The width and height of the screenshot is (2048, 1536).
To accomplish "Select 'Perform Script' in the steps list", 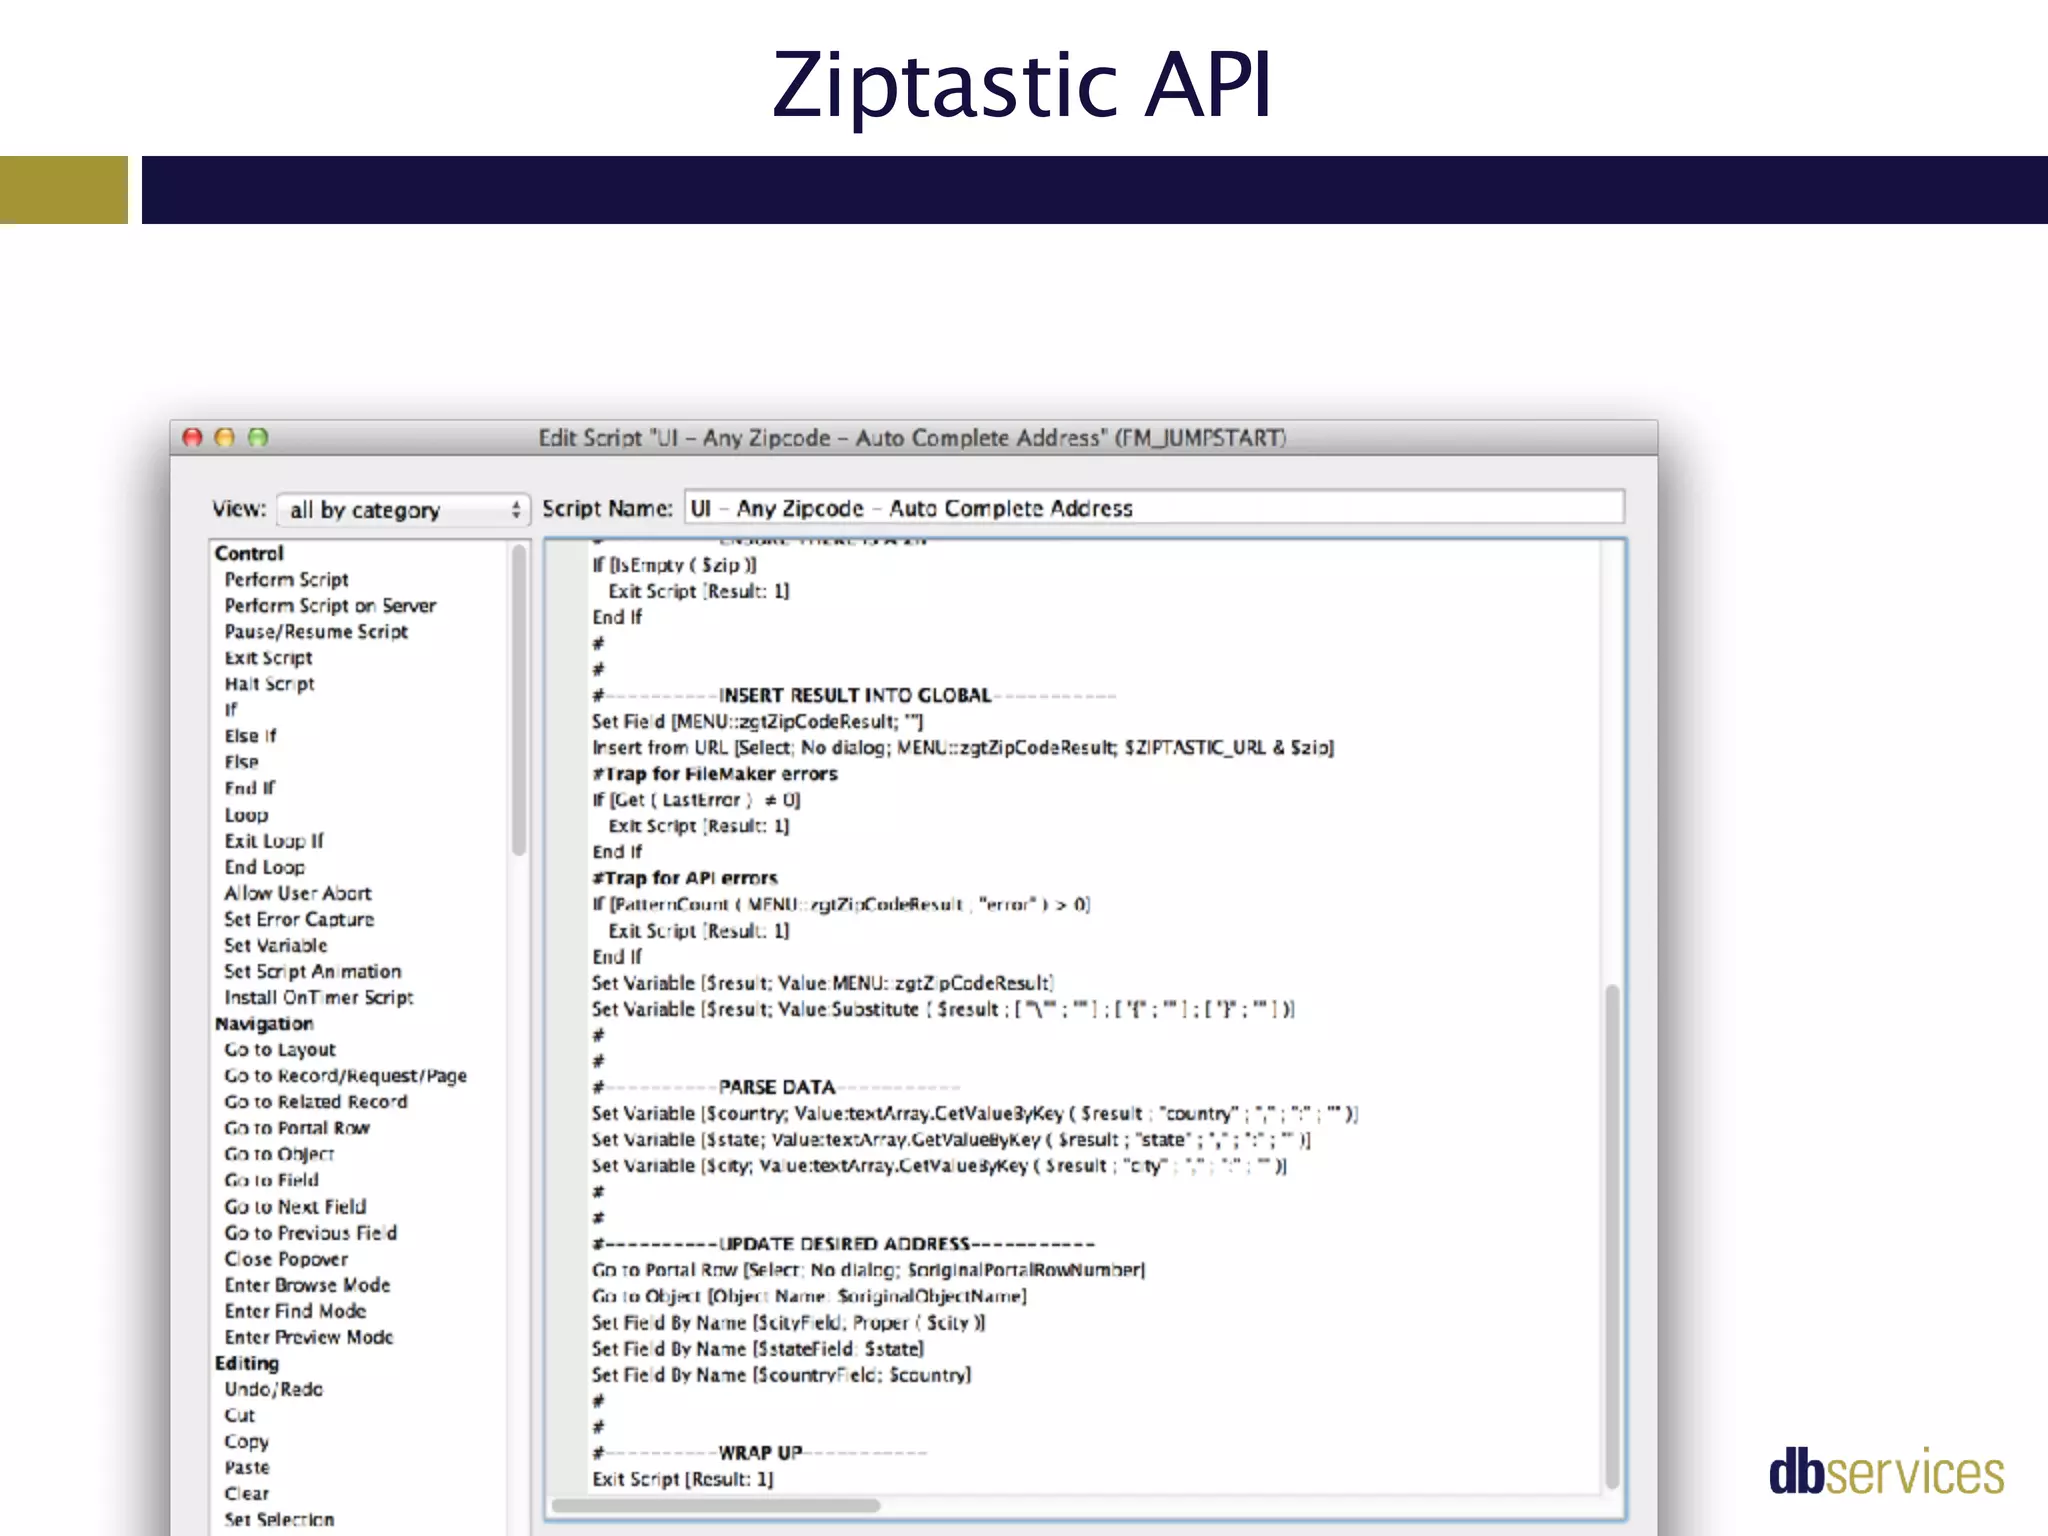I will coord(286,580).
